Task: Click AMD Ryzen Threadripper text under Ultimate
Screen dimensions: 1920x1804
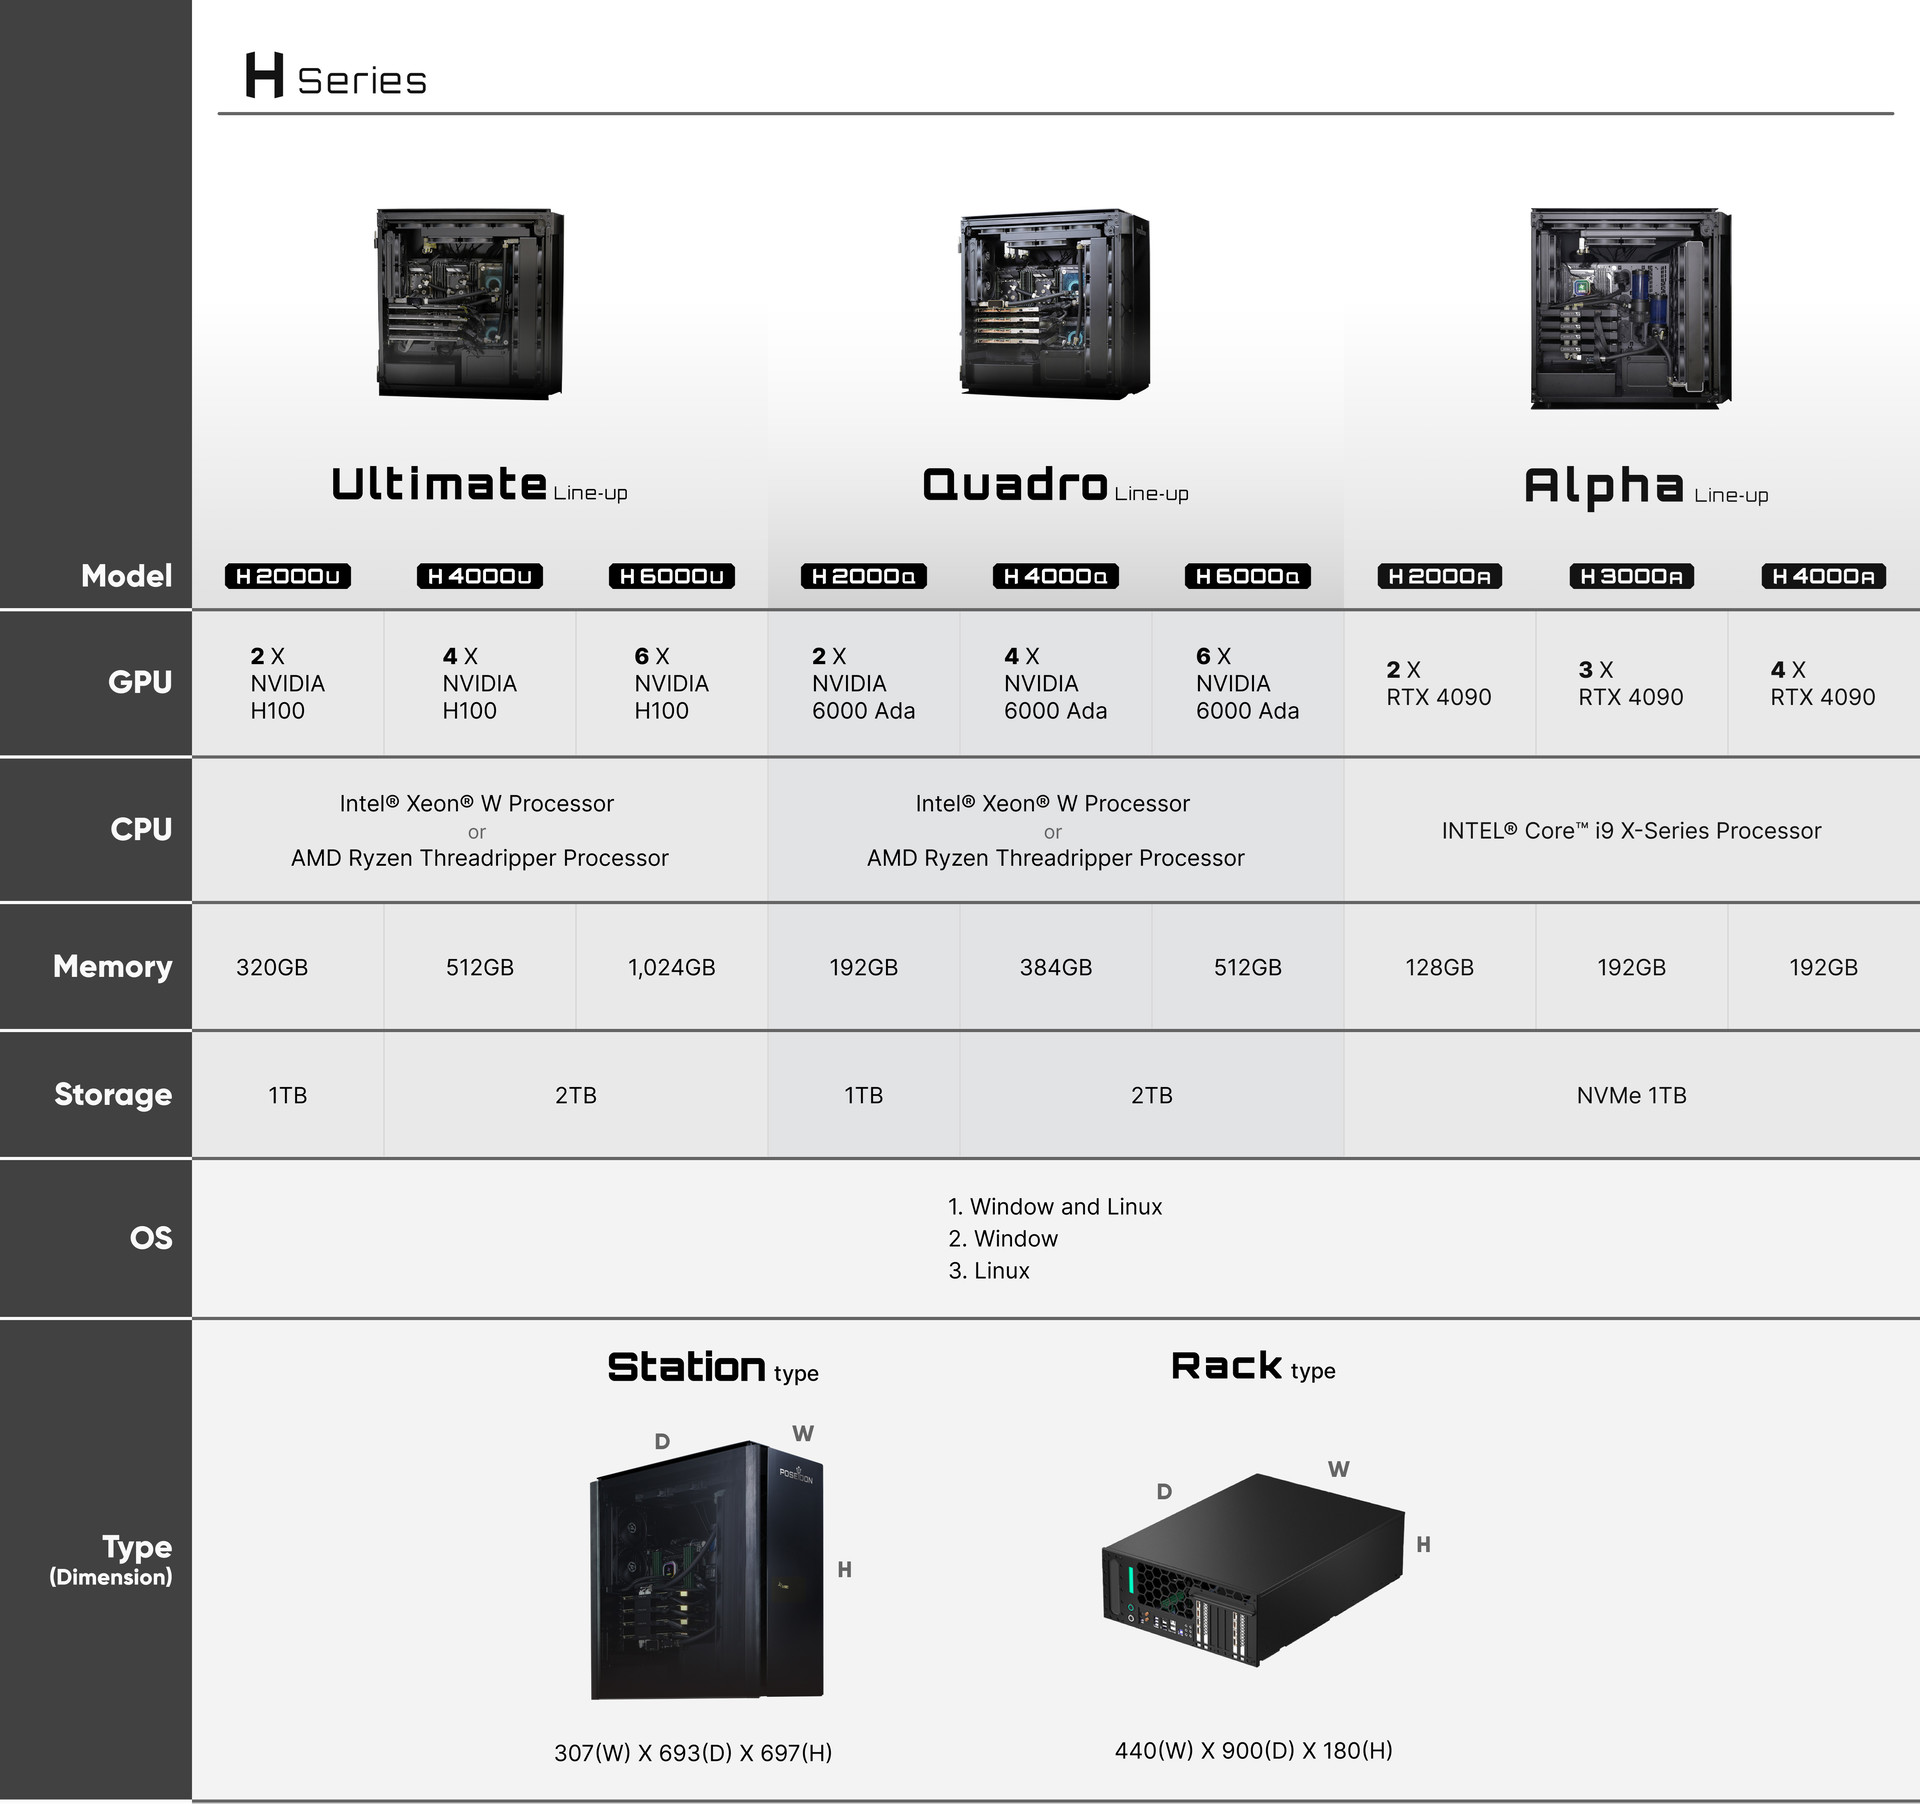Action: [480, 858]
